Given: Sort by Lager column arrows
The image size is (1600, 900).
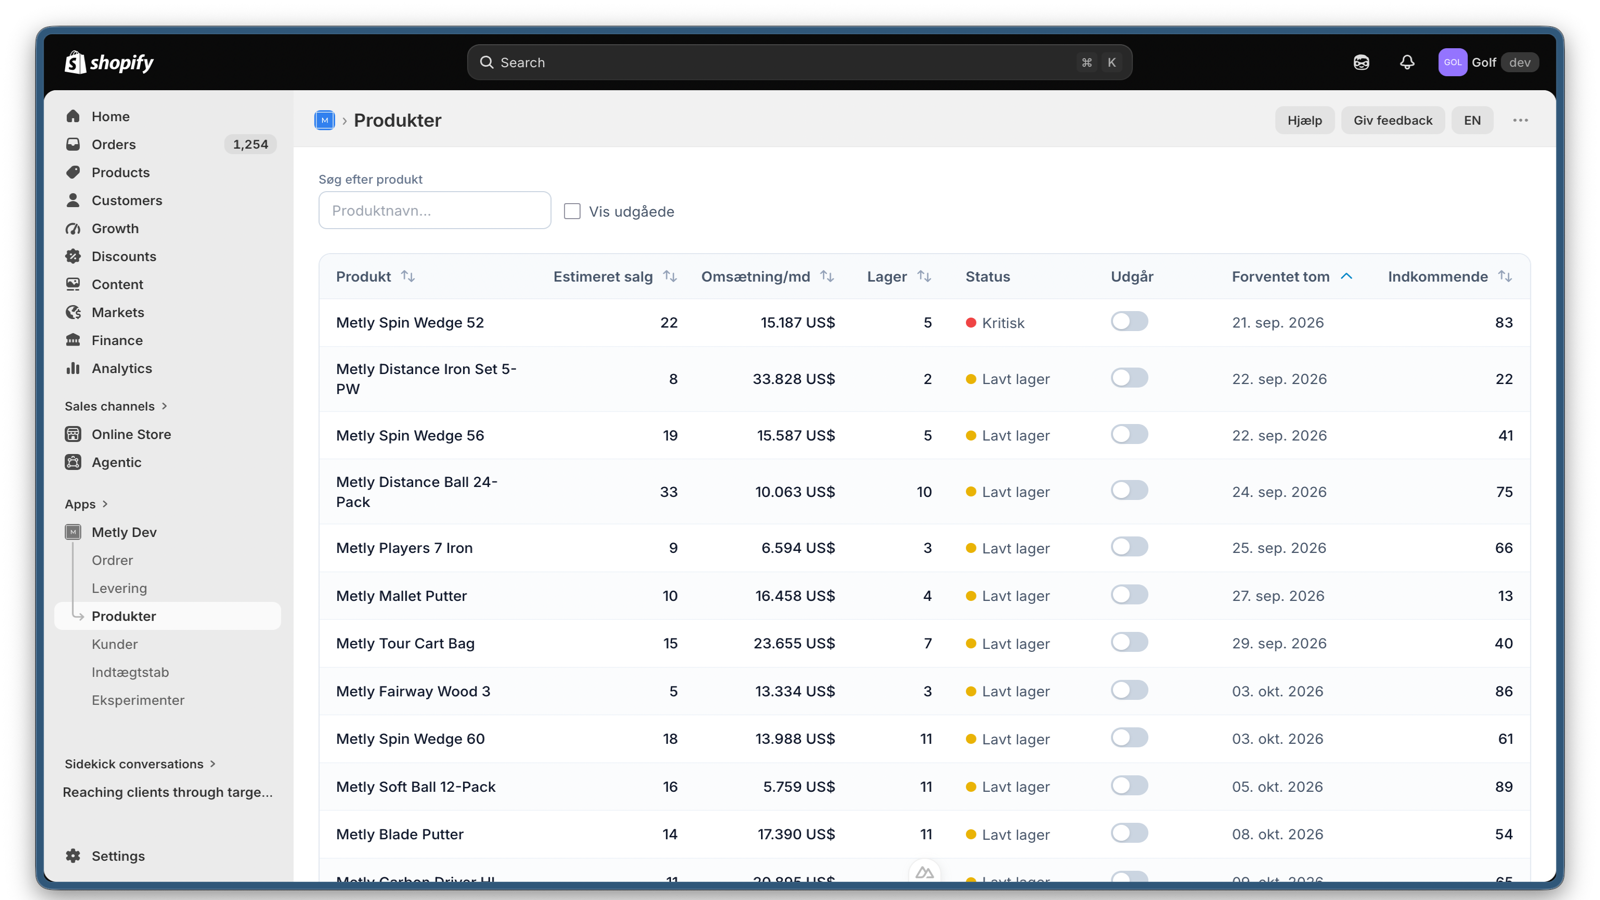Looking at the screenshot, I should coord(924,276).
